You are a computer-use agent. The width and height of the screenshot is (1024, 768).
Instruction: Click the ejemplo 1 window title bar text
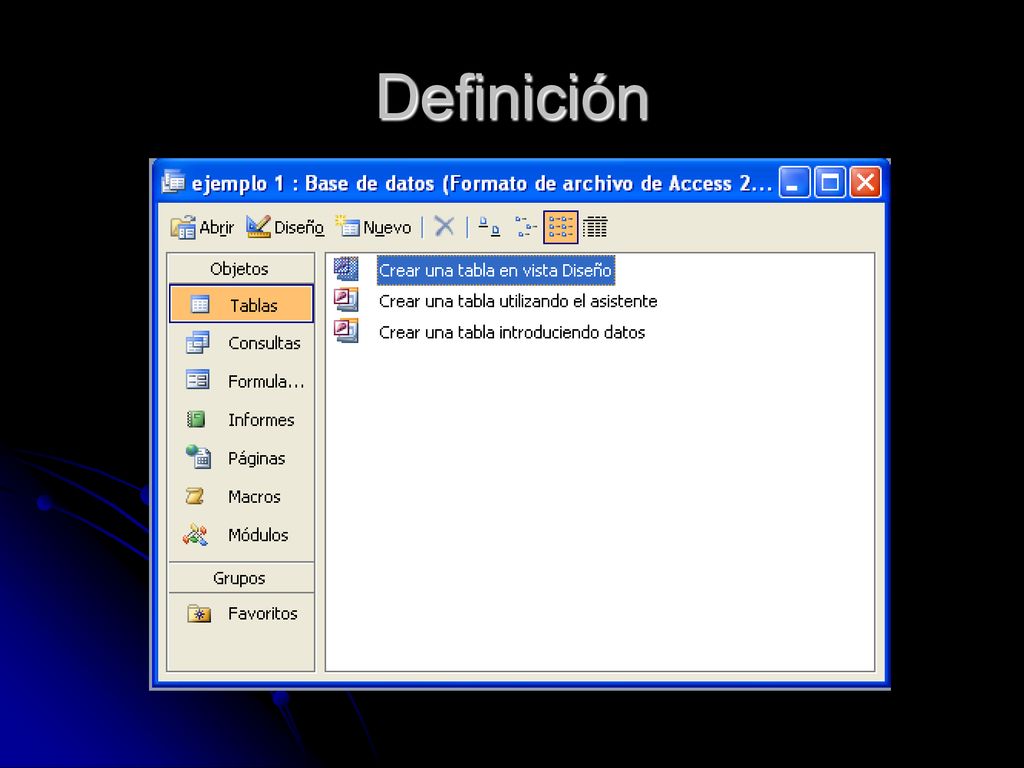point(482,184)
